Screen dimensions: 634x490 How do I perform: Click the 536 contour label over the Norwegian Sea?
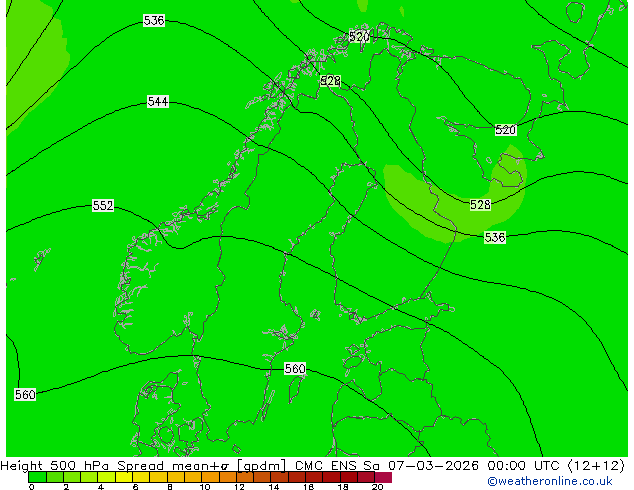pyautogui.click(x=154, y=20)
